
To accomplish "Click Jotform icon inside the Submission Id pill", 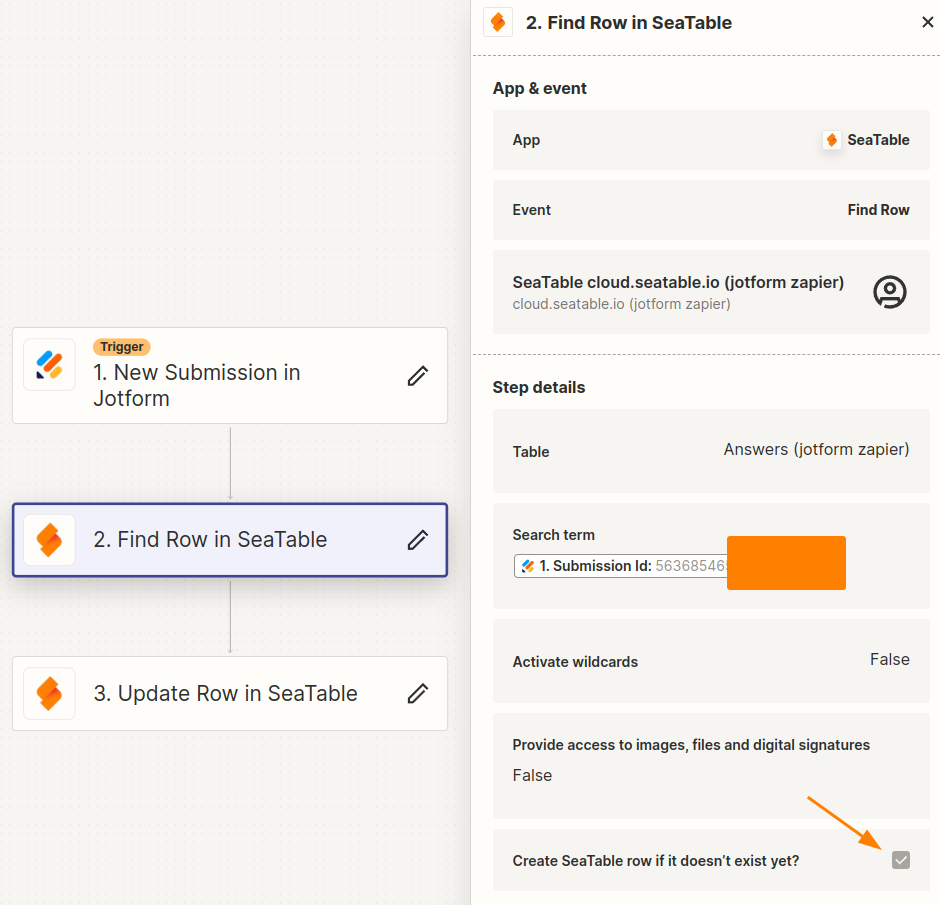I will tap(528, 566).
